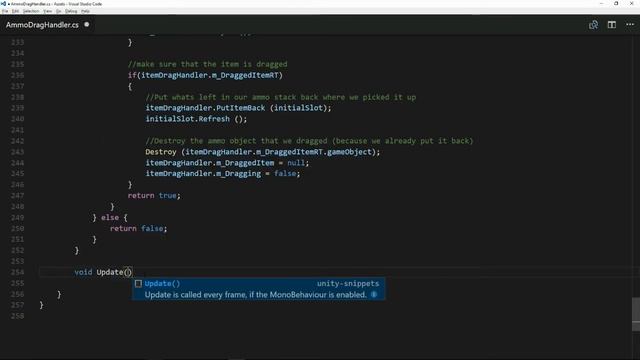Open the Edit menu
Image resolution: width=640 pixels, height=360 pixels.
coord(16,11)
